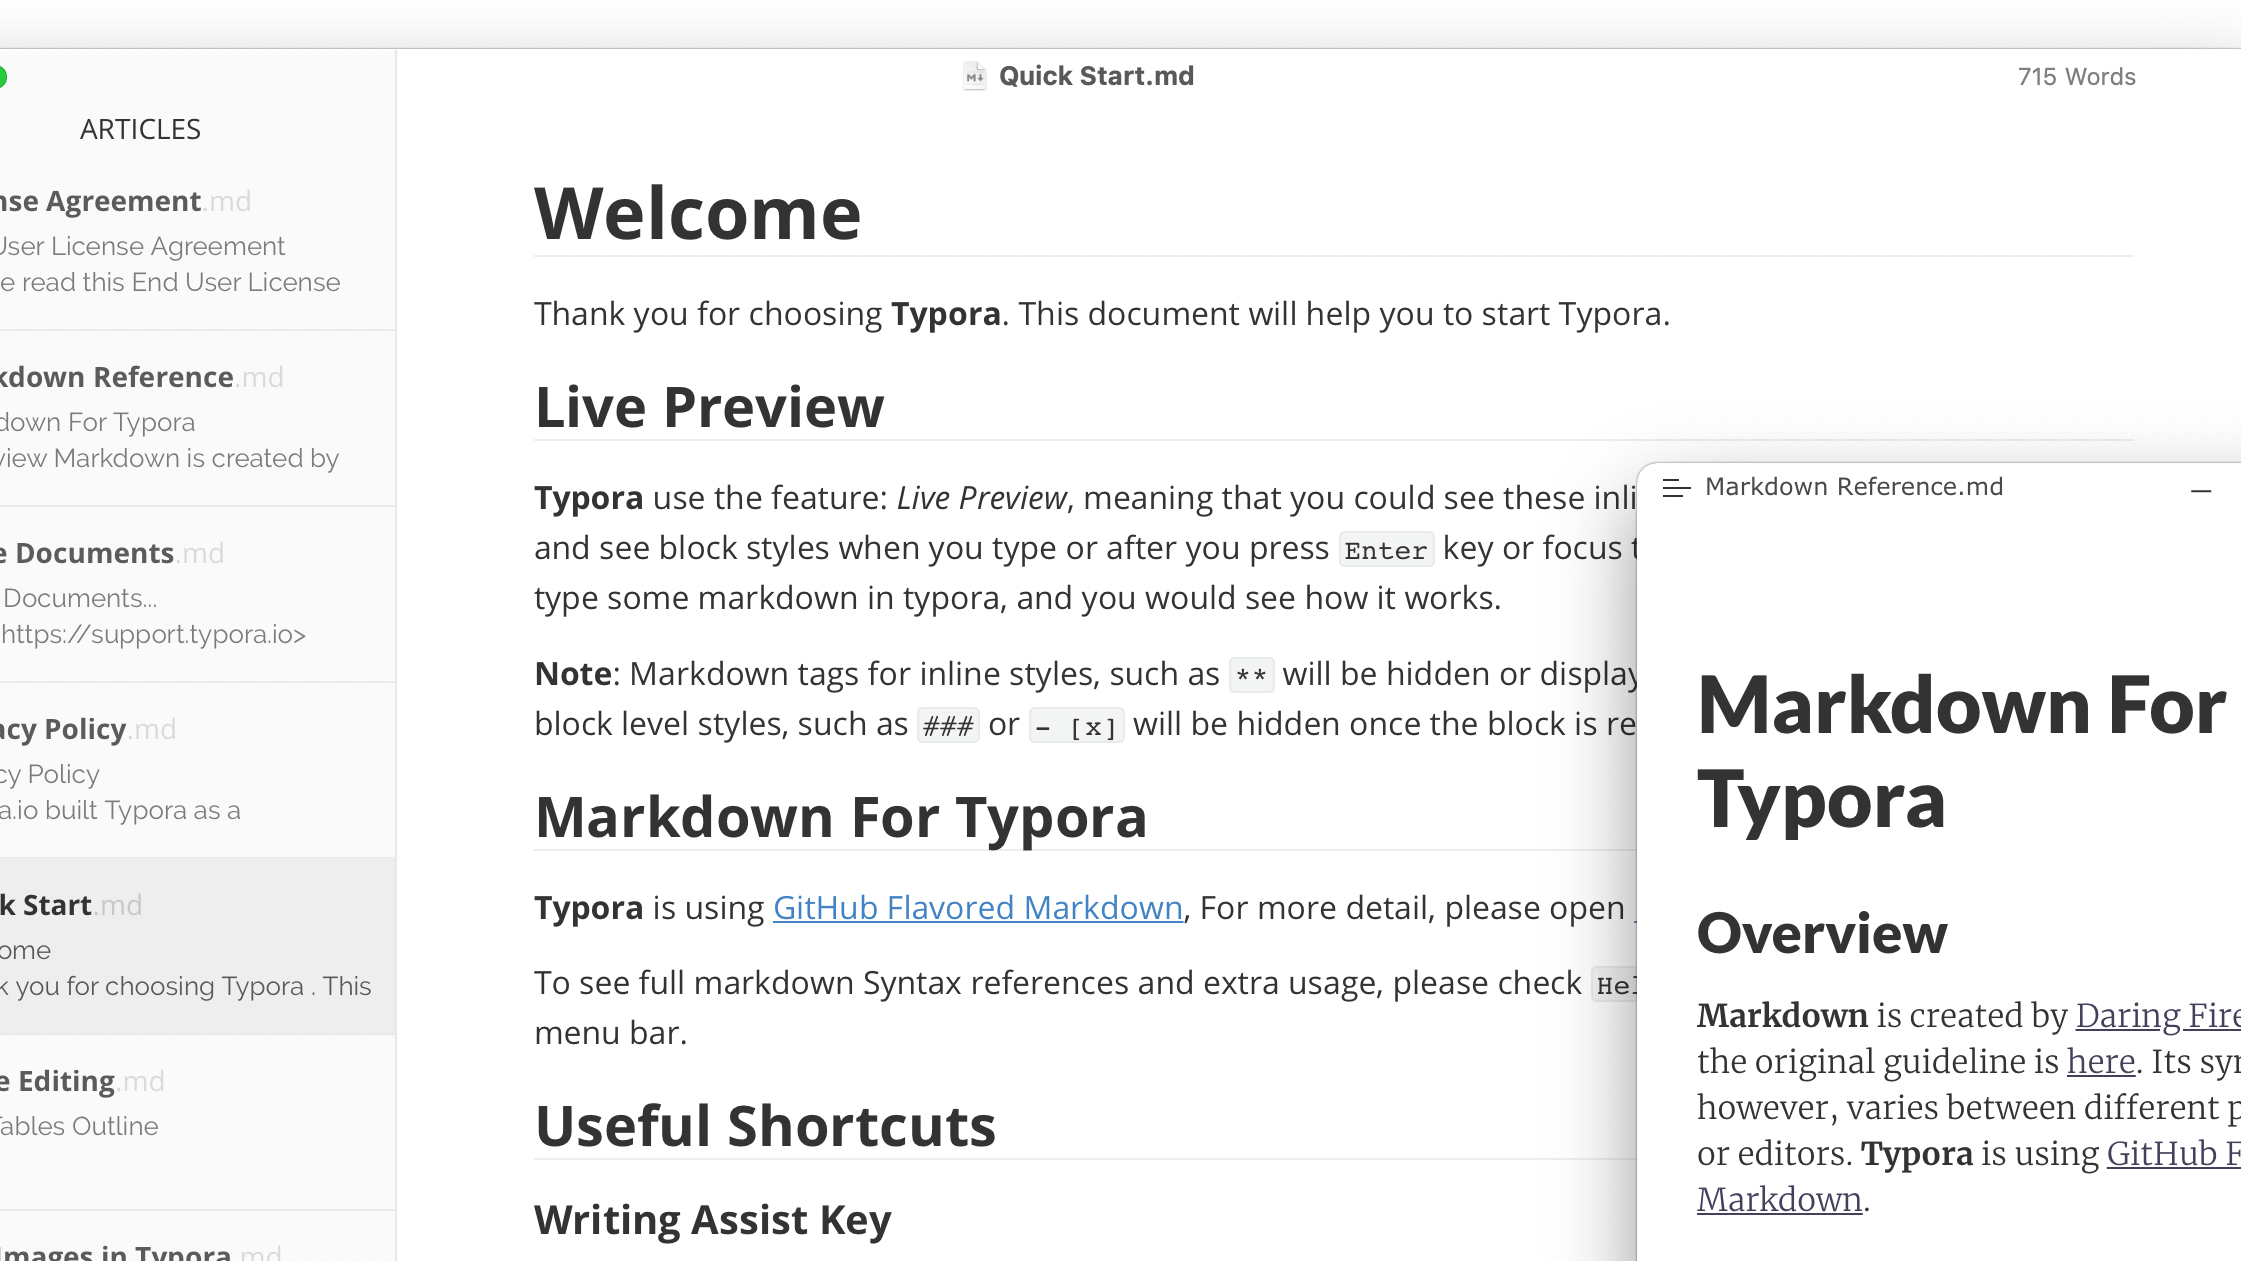This screenshot has height=1261, width=2241.
Task: Click the Live Preview heading
Action: (x=709, y=407)
